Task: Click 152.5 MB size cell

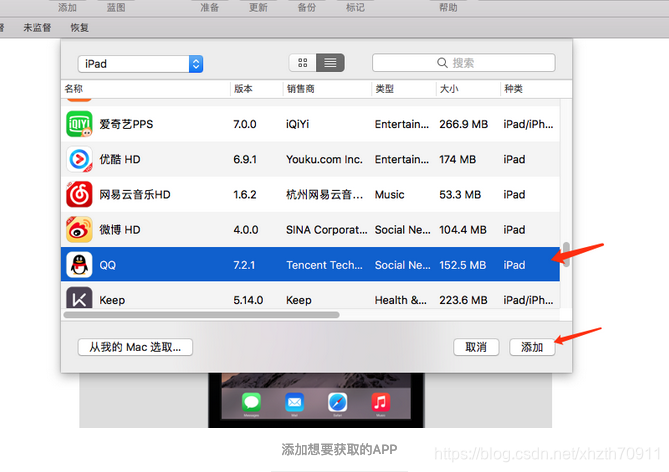Action: coord(463,265)
